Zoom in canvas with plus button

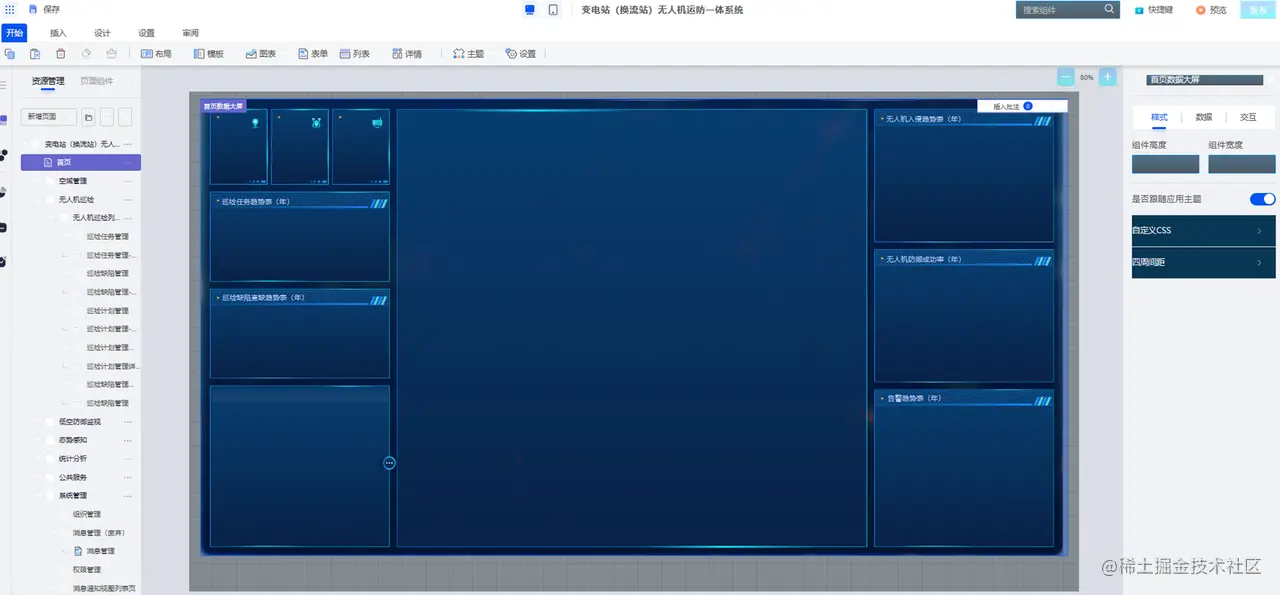[x=1107, y=77]
